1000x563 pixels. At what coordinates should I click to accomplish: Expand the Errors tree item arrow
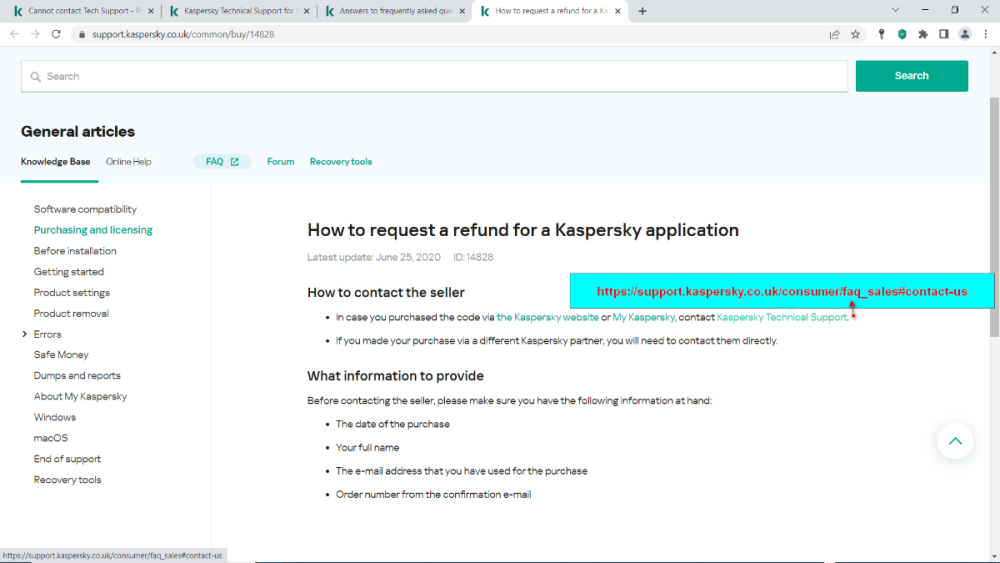(25, 334)
